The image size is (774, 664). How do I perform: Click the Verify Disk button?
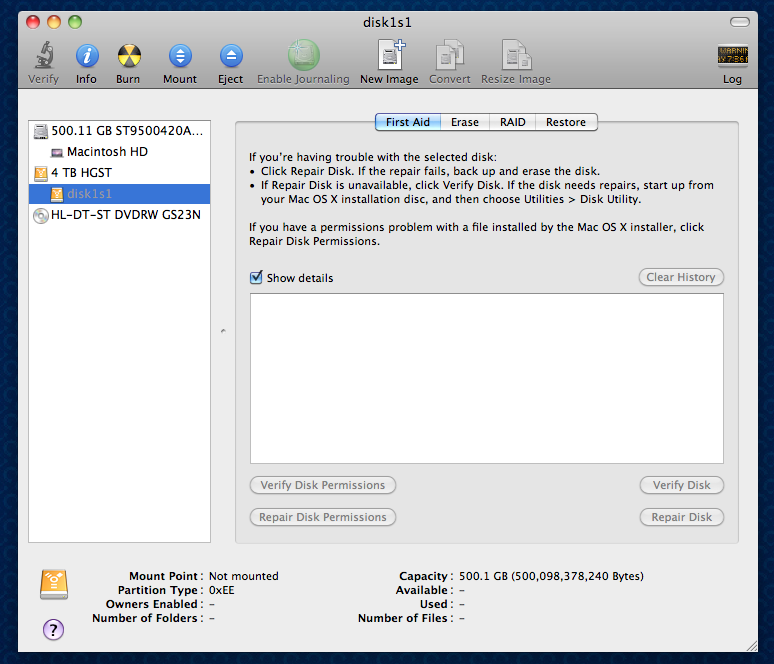click(x=682, y=485)
